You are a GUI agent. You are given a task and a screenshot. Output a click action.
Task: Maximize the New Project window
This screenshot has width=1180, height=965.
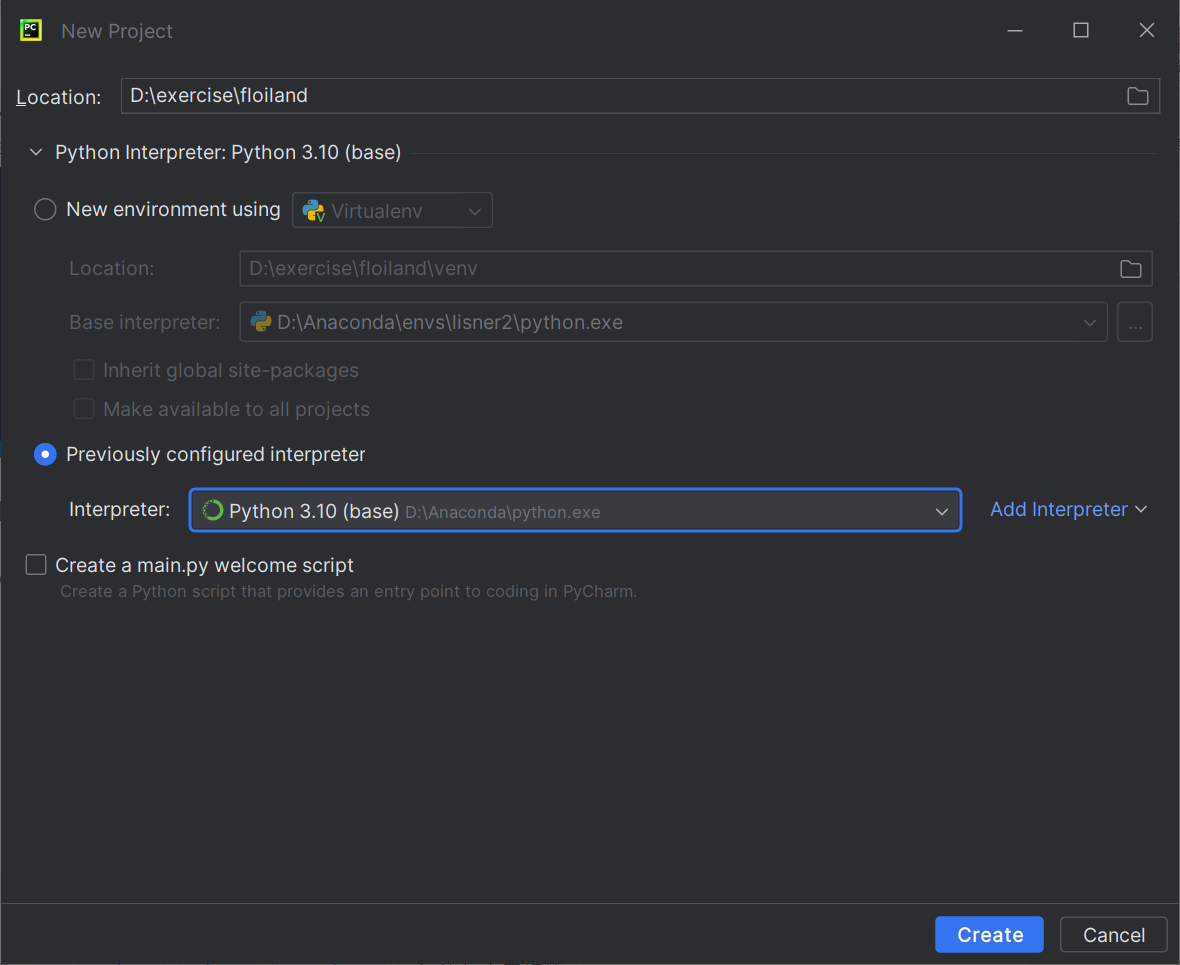click(1081, 30)
